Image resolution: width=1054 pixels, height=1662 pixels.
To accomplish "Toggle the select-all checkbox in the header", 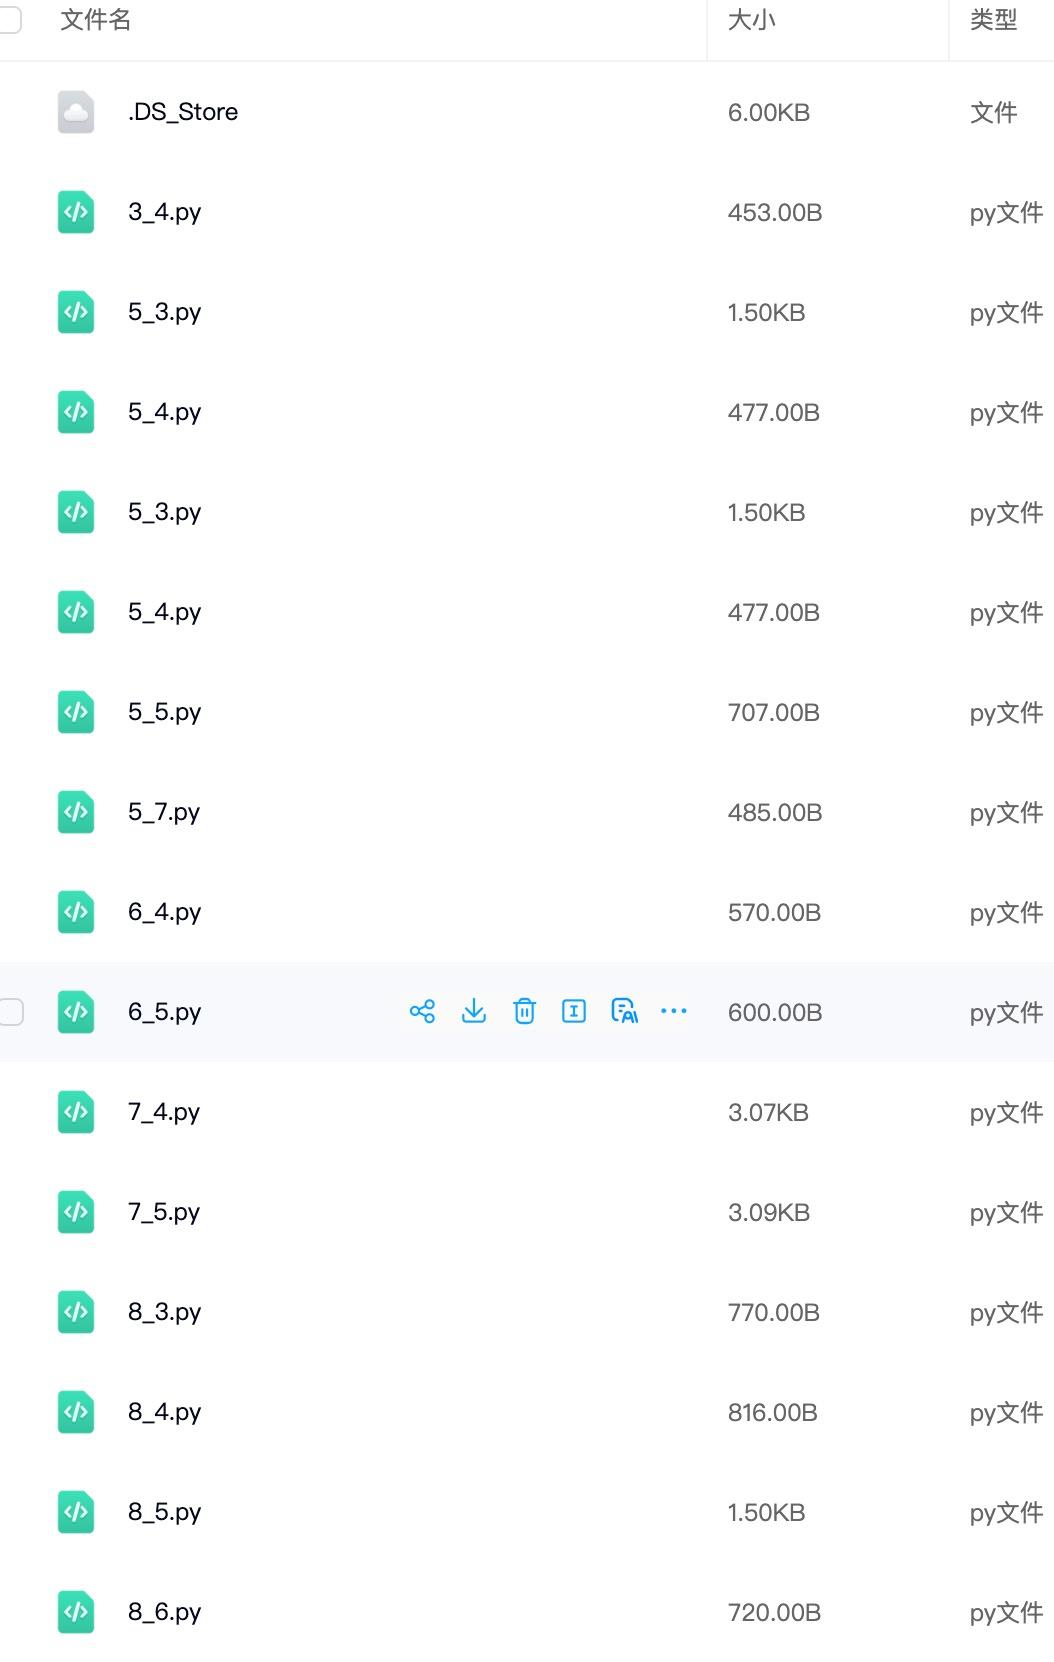I will (x=10, y=20).
